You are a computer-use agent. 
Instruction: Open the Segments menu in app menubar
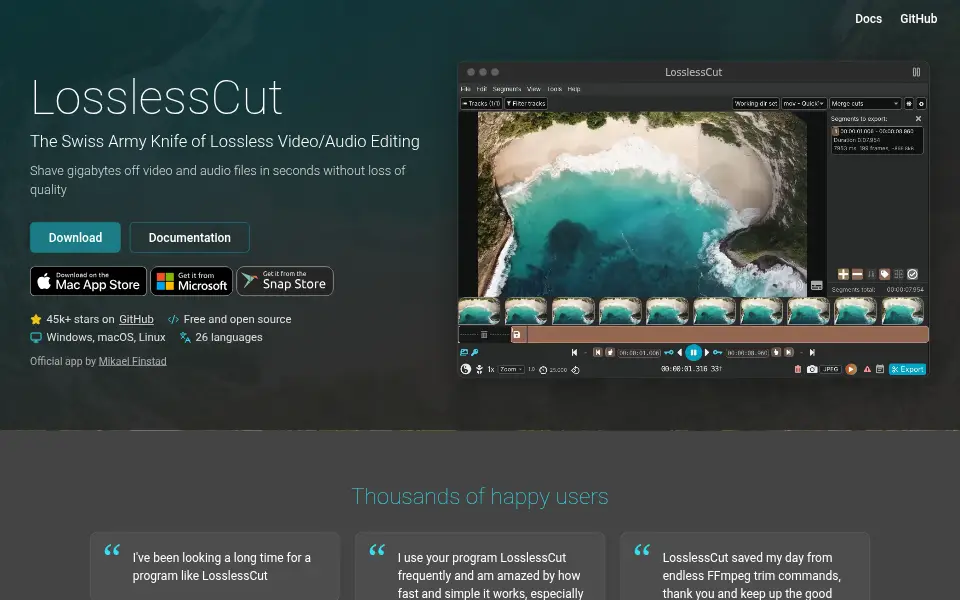click(506, 89)
